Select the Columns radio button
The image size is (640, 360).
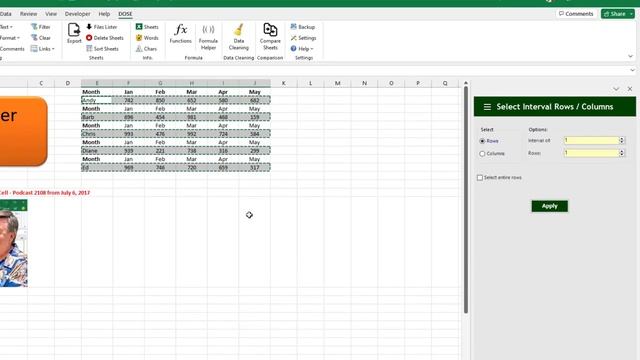click(x=482, y=154)
